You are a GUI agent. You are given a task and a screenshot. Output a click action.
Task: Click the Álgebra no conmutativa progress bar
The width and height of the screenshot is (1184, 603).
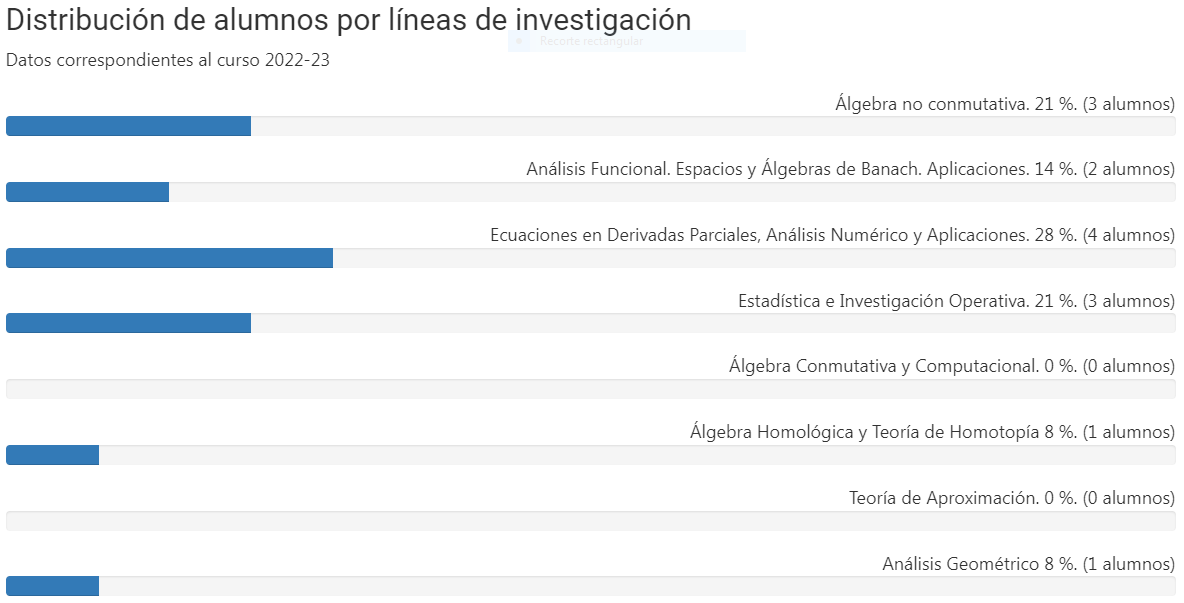[x=128, y=126]
